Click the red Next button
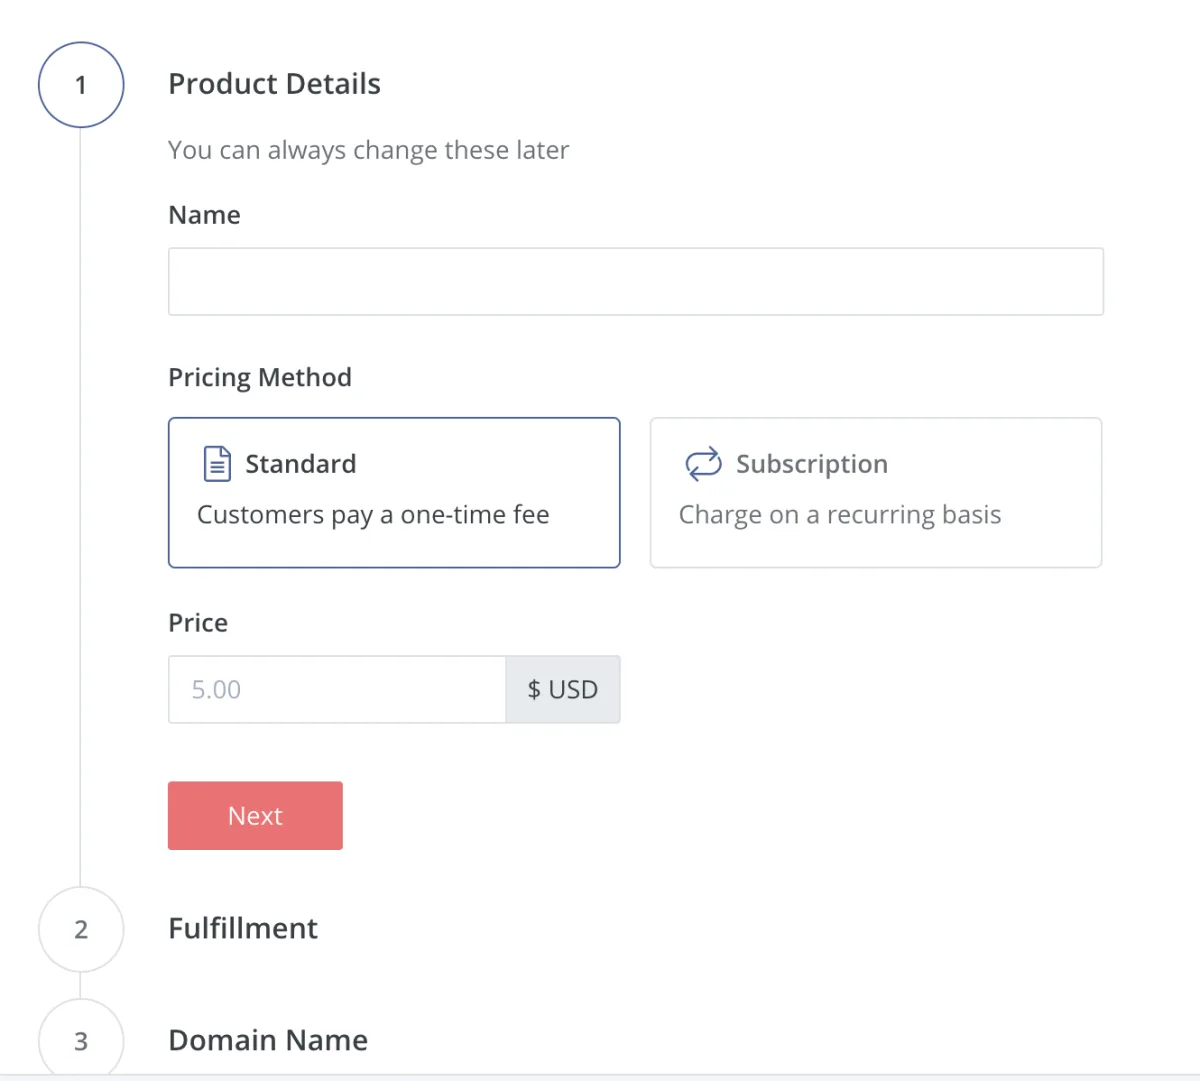Image resolution: width=1200 pixels, height=1081 pixels. click(x=255, y=816)
